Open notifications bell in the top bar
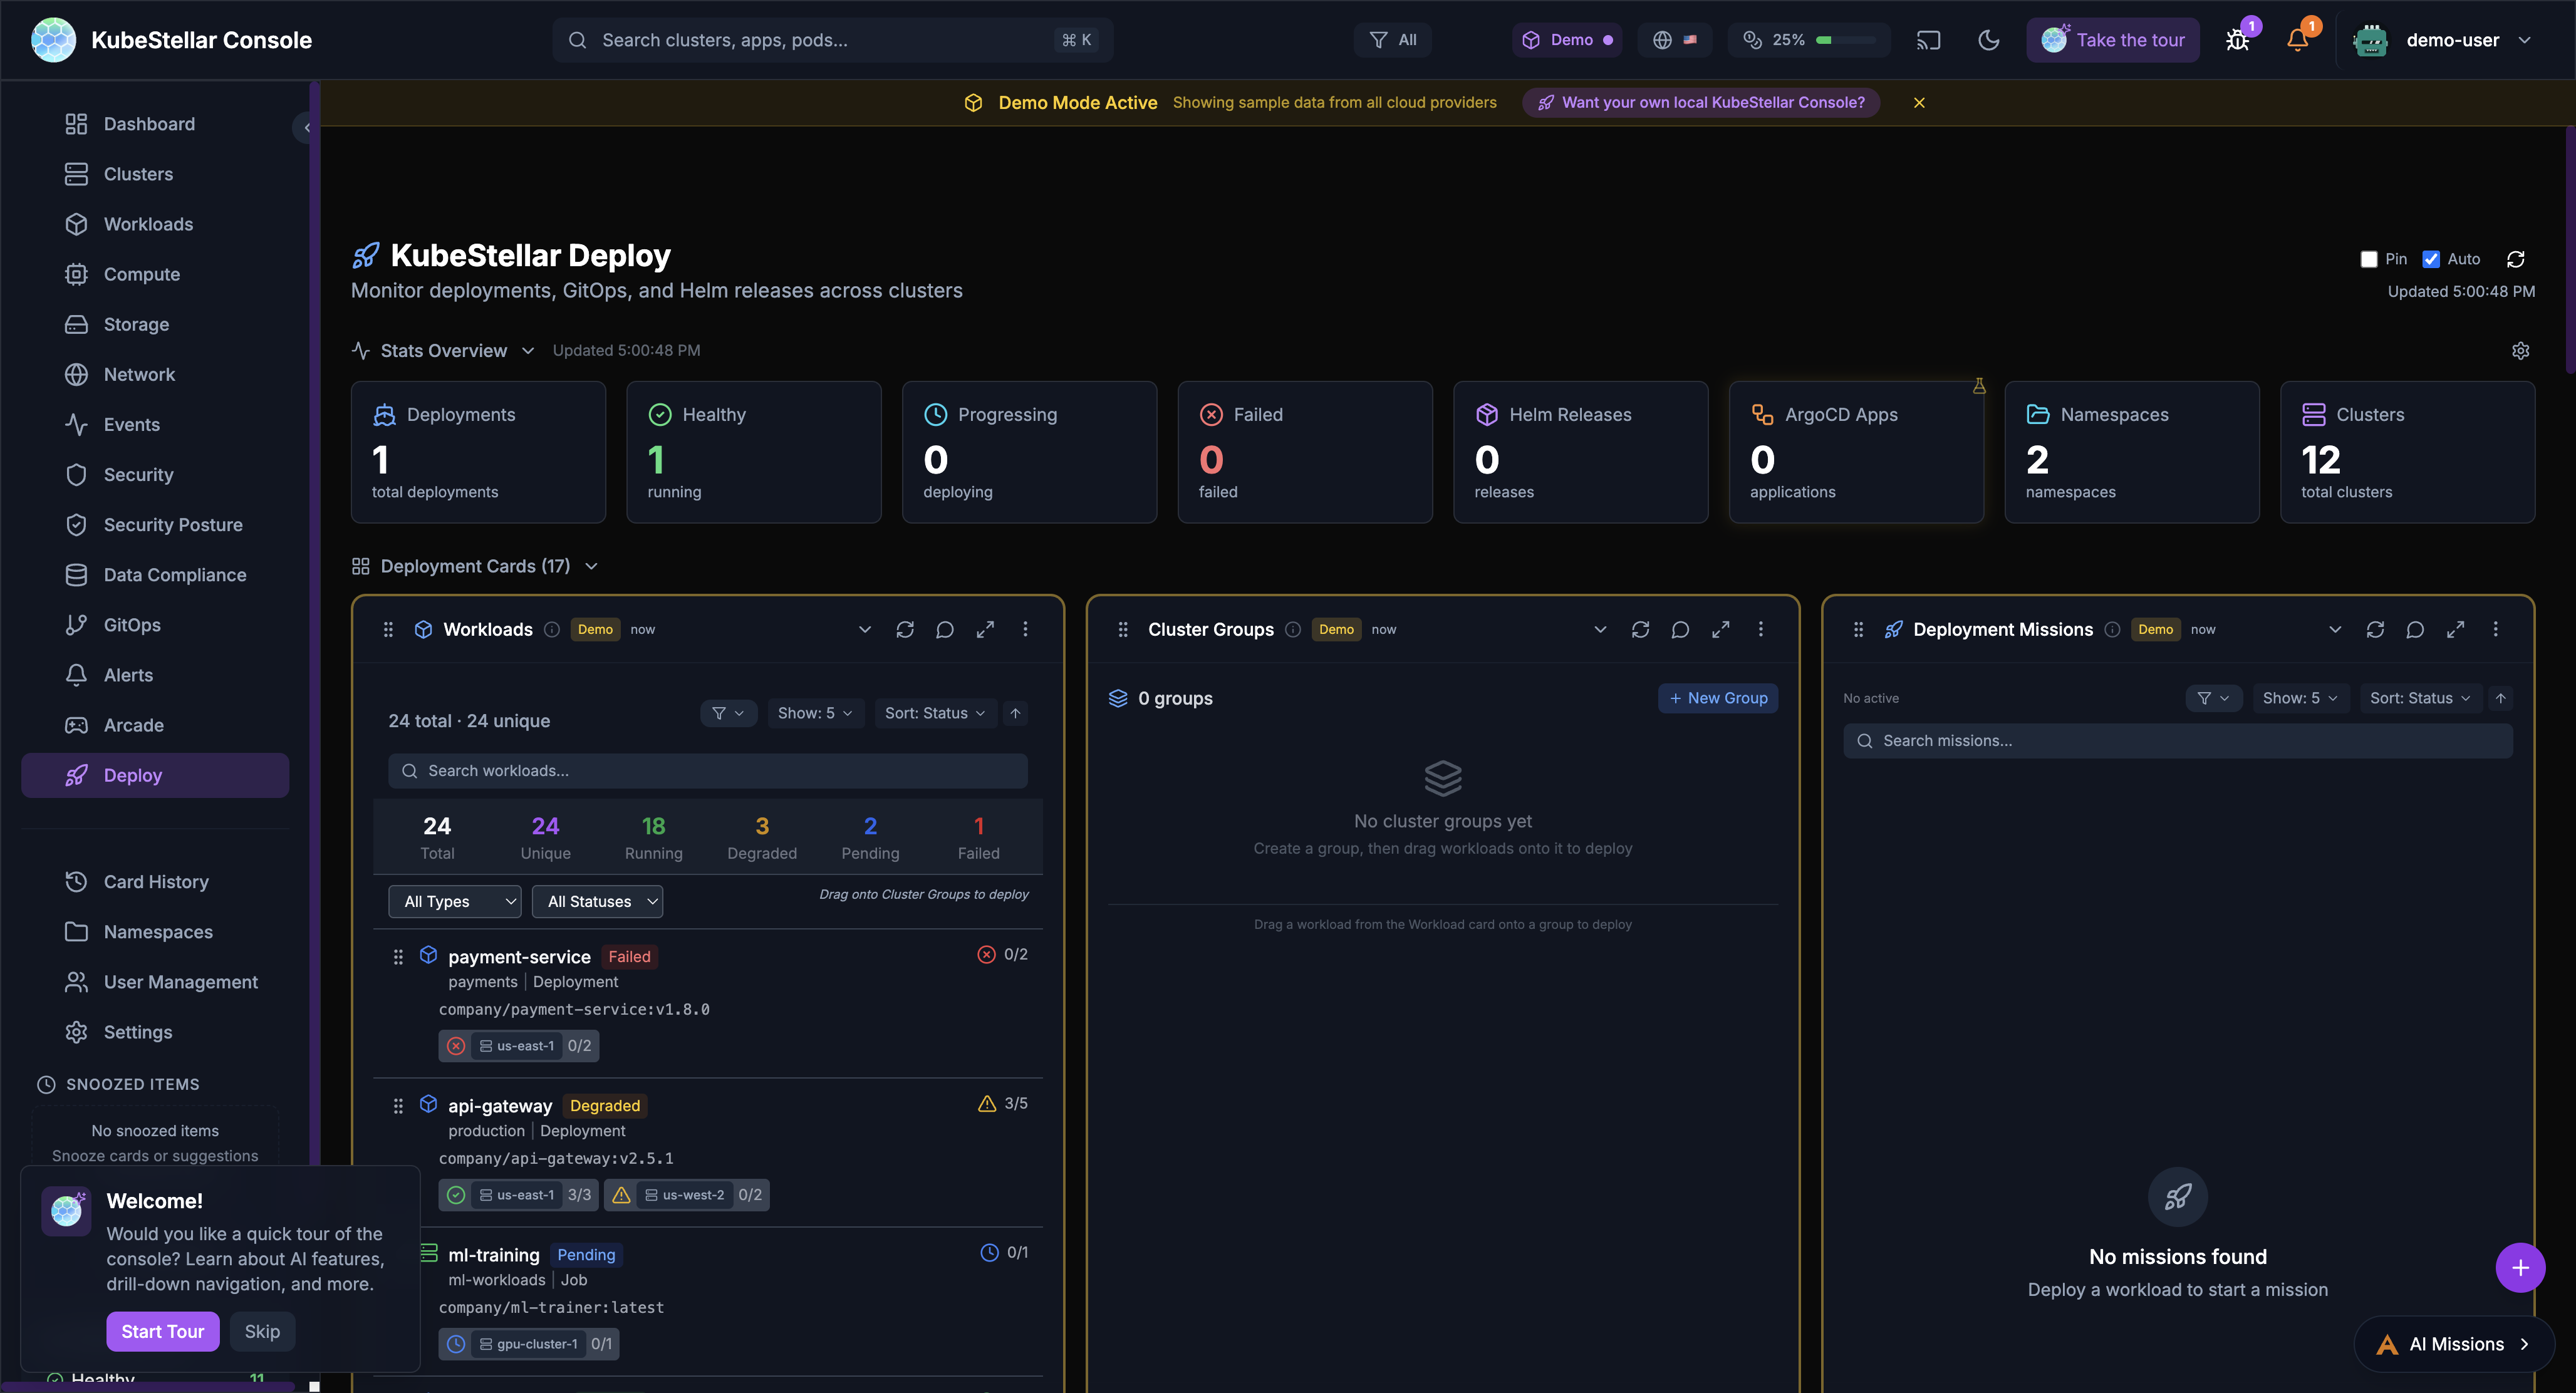This screenshot has height=1393, width=2576. coord(2297,40)
